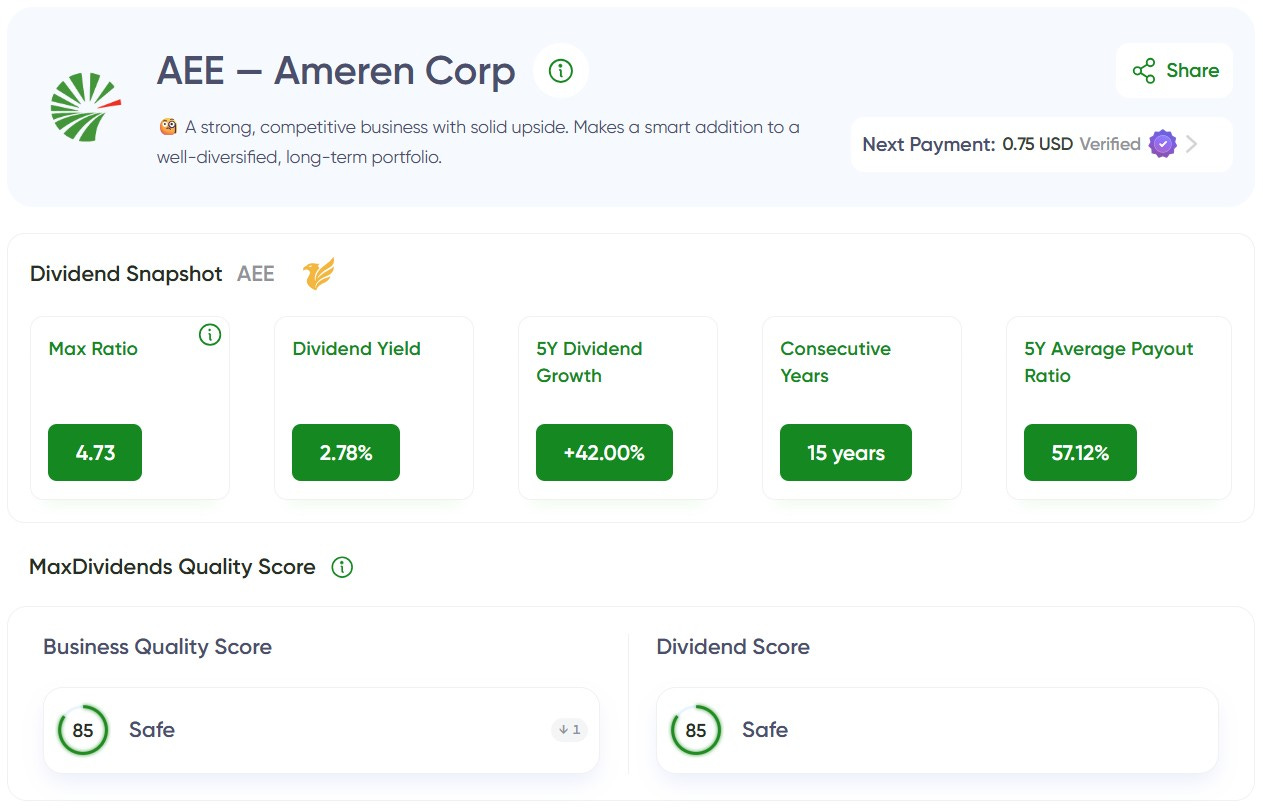Click the 4.73 Max Ratio value
1263x810 pixels.
pos(95,452)
